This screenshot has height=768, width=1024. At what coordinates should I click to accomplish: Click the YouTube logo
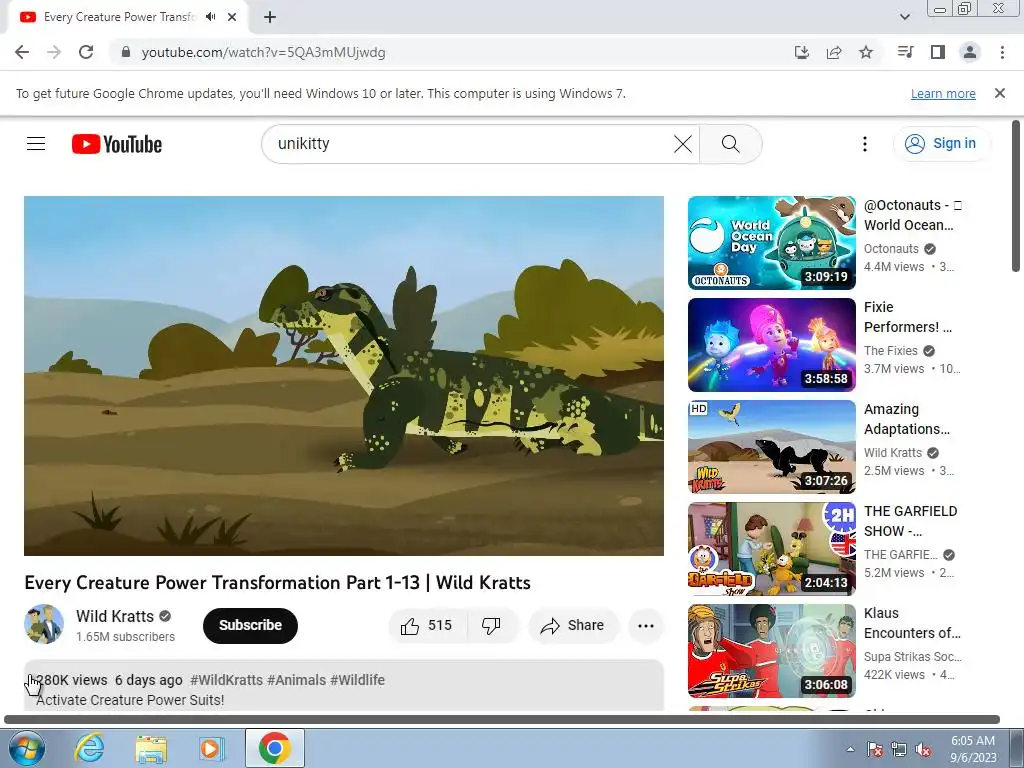[x=117, y=144]
